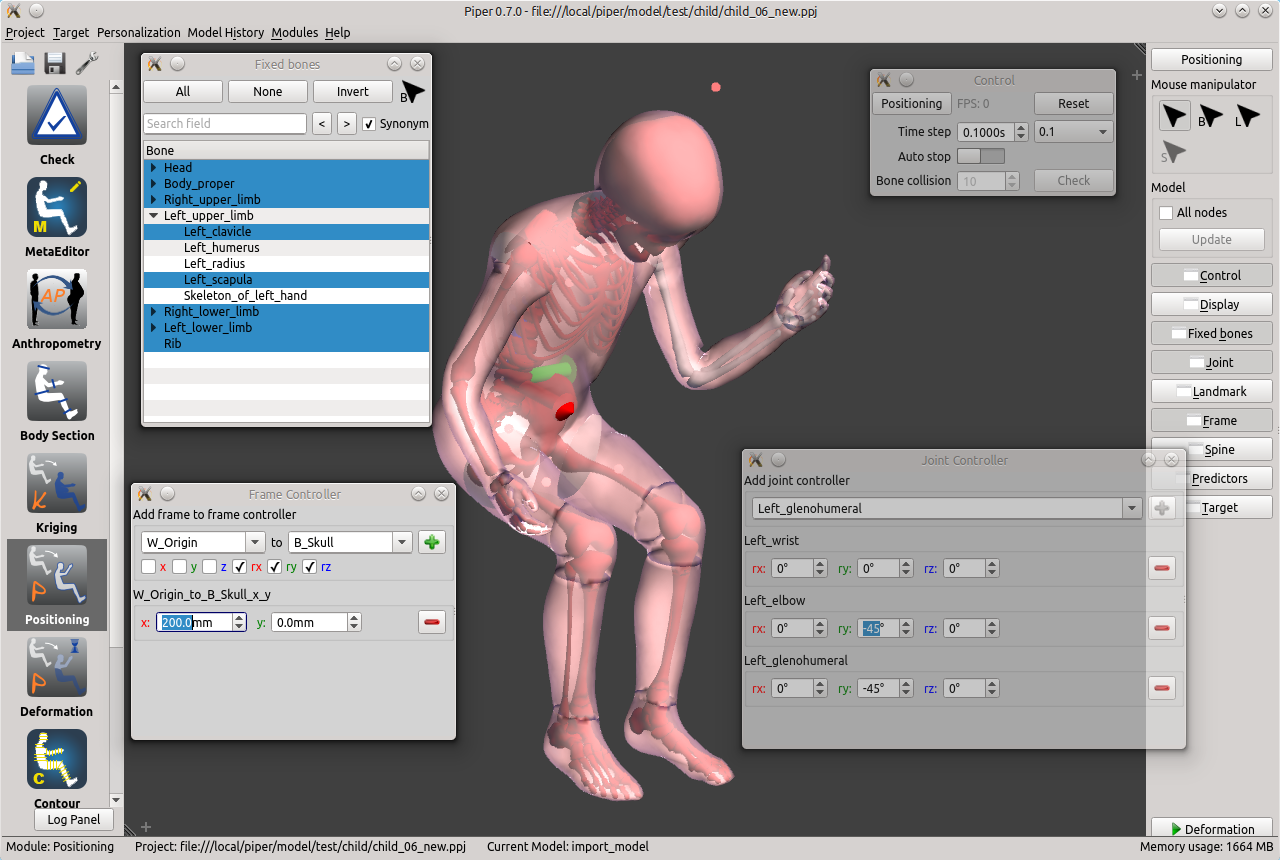Check the z axis checkbox
This screenshot has height=860, width=1280.
209,567
